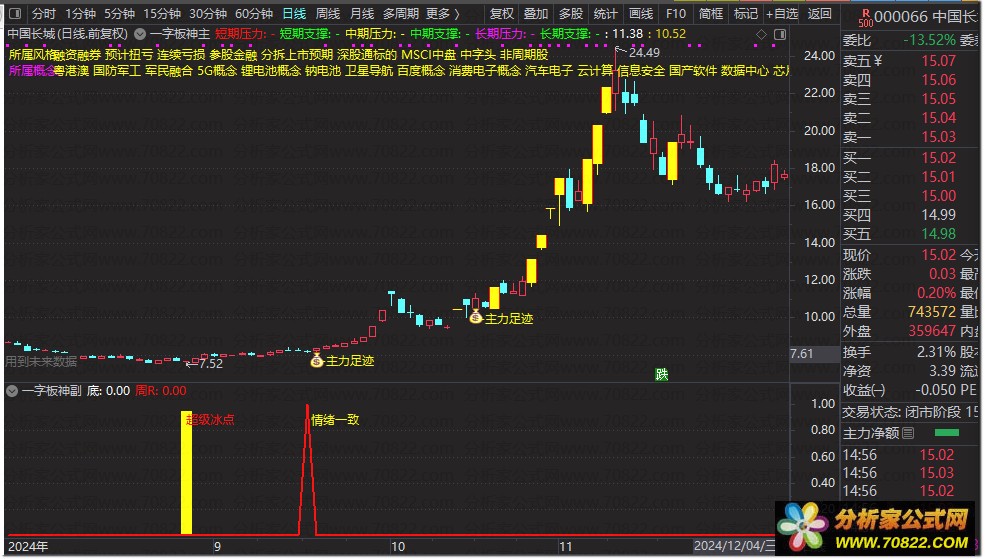The image size is (985, 559).
Task: Click the 外盘 value 359647
Action: tap(932, 330)
